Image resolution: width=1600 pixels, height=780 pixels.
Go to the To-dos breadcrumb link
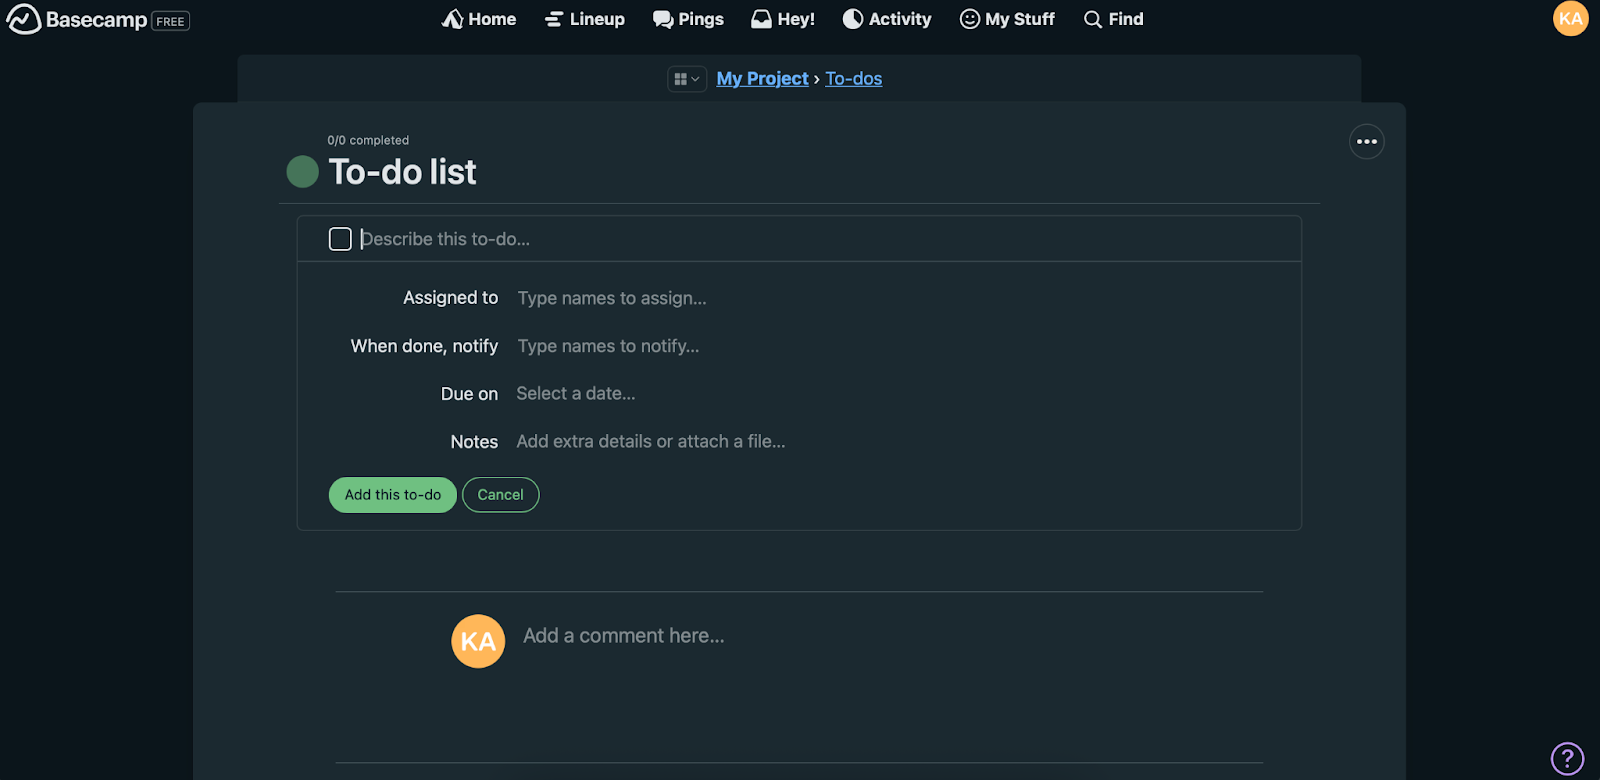click(x=853, y=79)
